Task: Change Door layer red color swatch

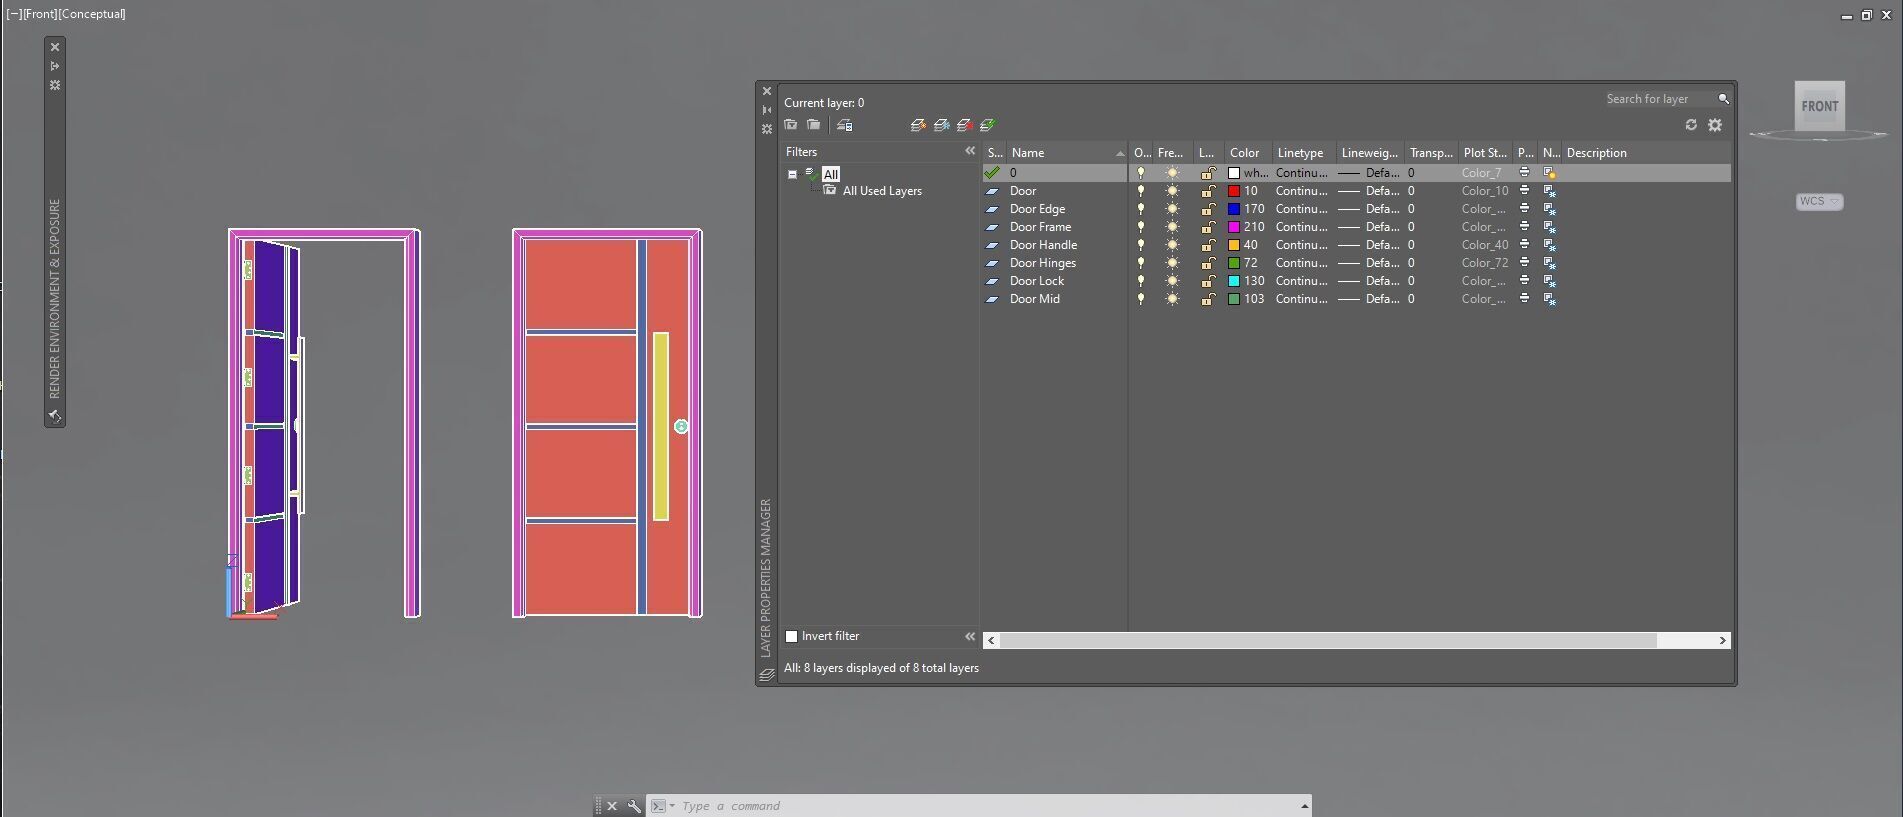Action: 1234,191
